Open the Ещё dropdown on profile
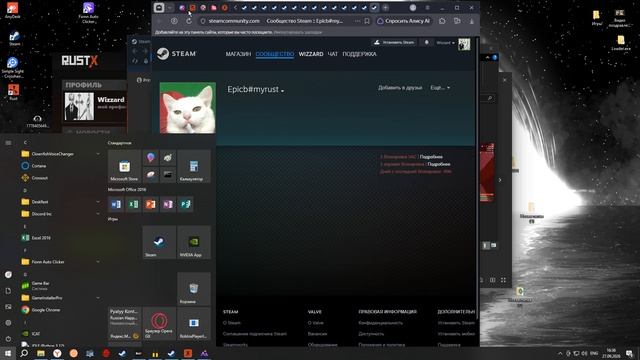This screenshot has height=360, width=640. click(440, 88)
